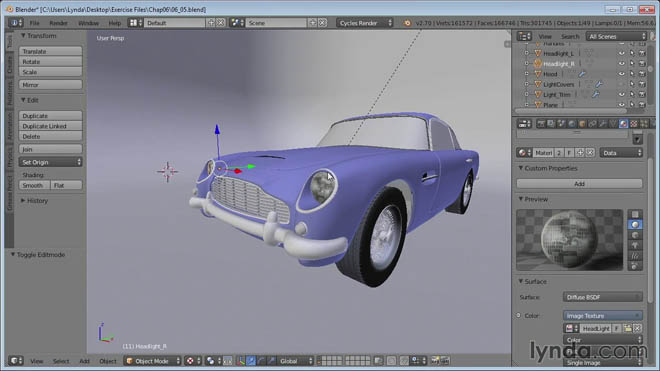This screenshot has height=371, width=660.
Task: Open the Help menu
Action: coord(114,23)
